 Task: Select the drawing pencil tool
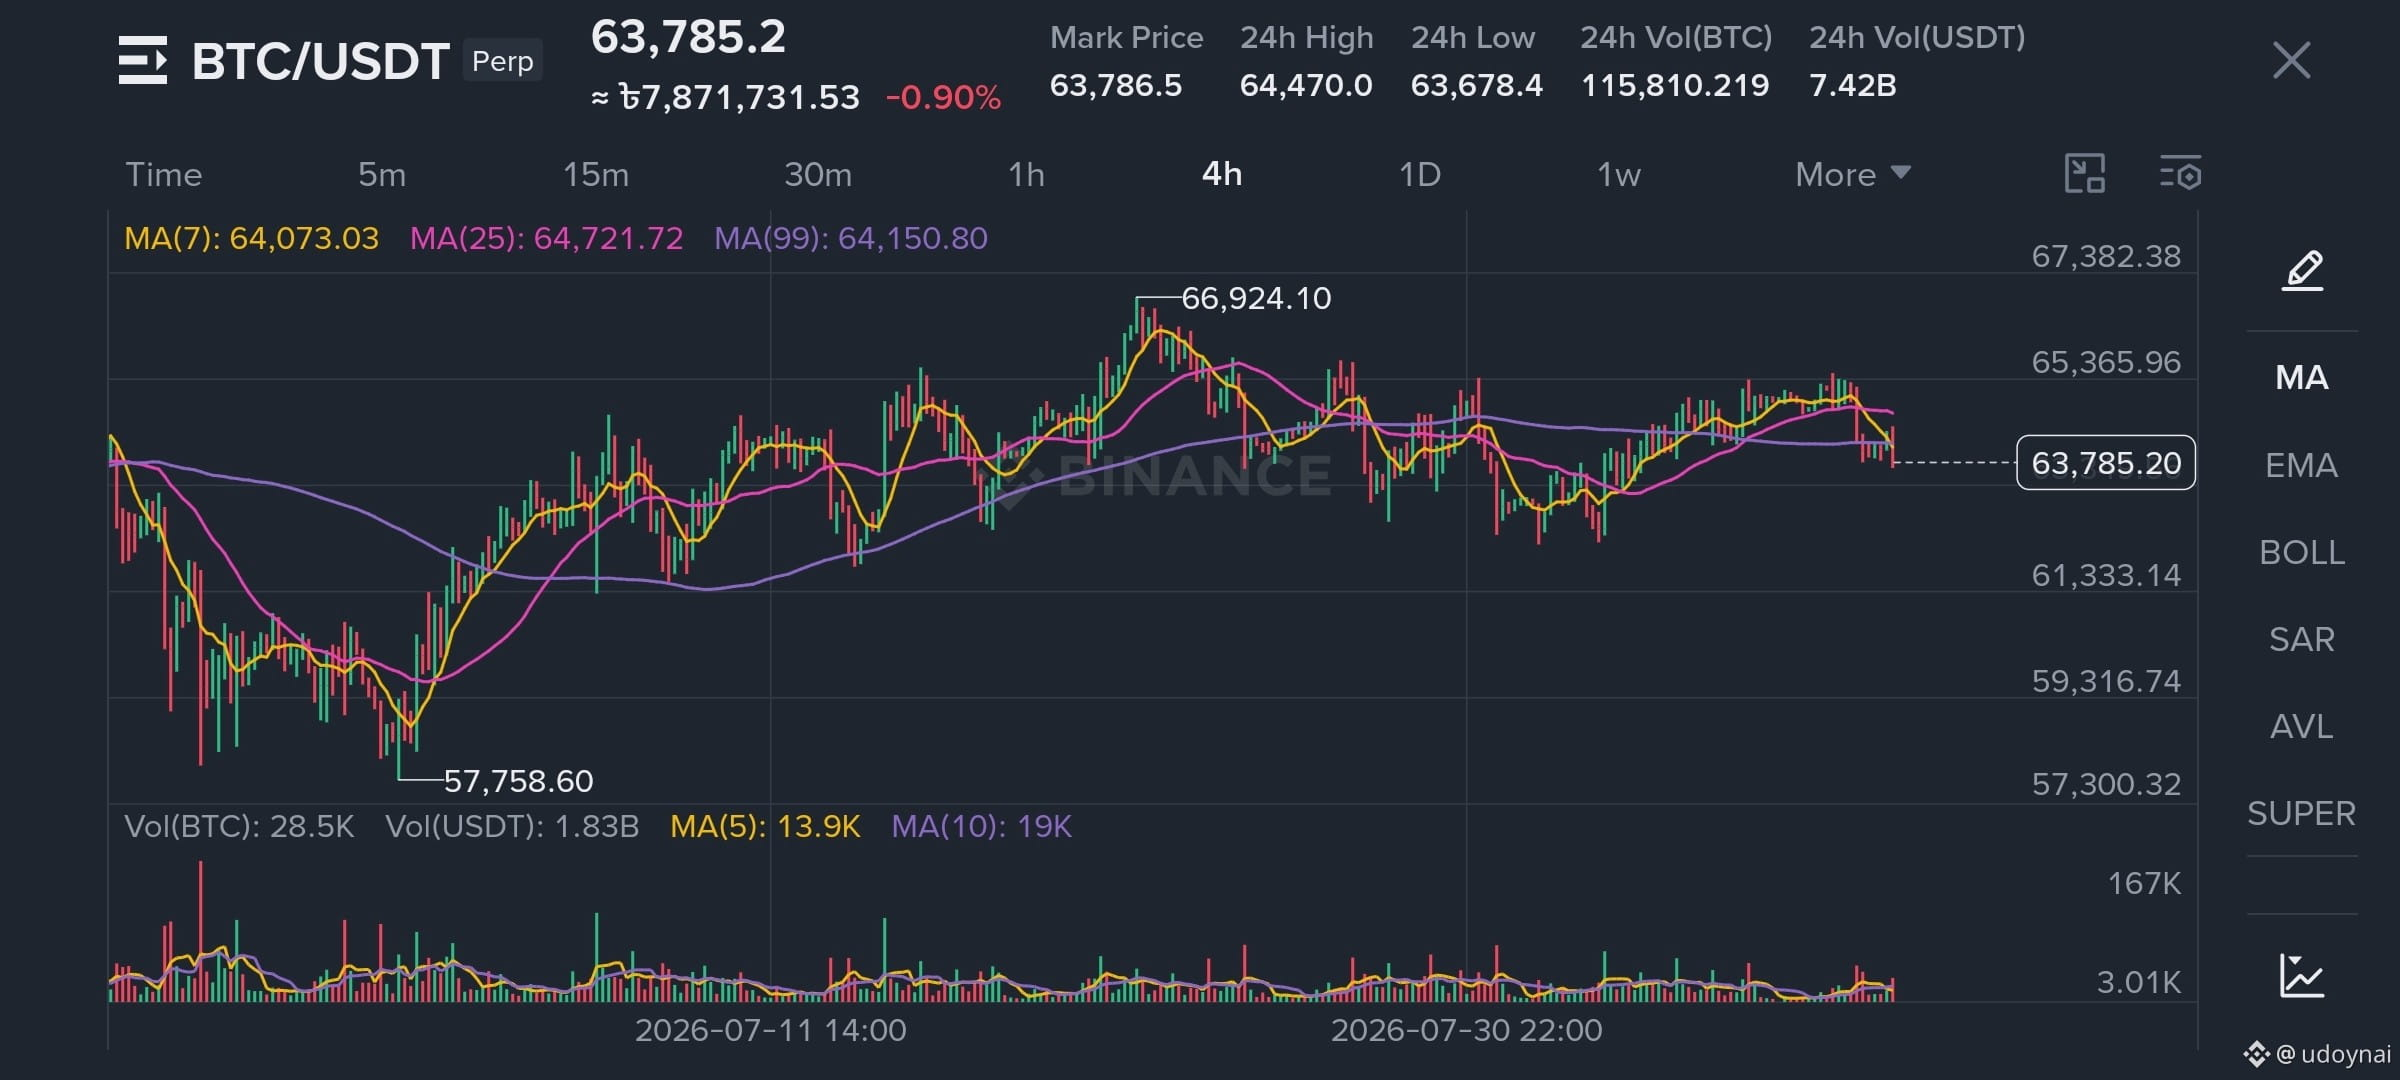click(2302, 270)
